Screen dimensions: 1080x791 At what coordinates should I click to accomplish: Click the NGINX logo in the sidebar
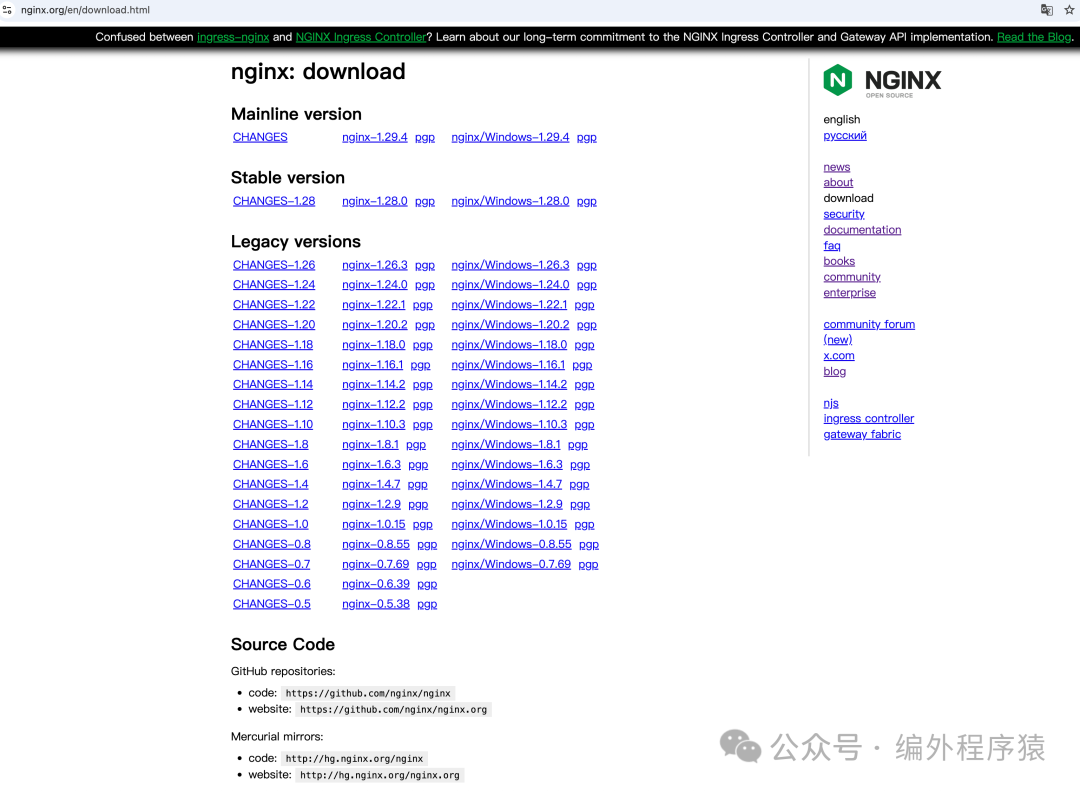pos(882,81)
